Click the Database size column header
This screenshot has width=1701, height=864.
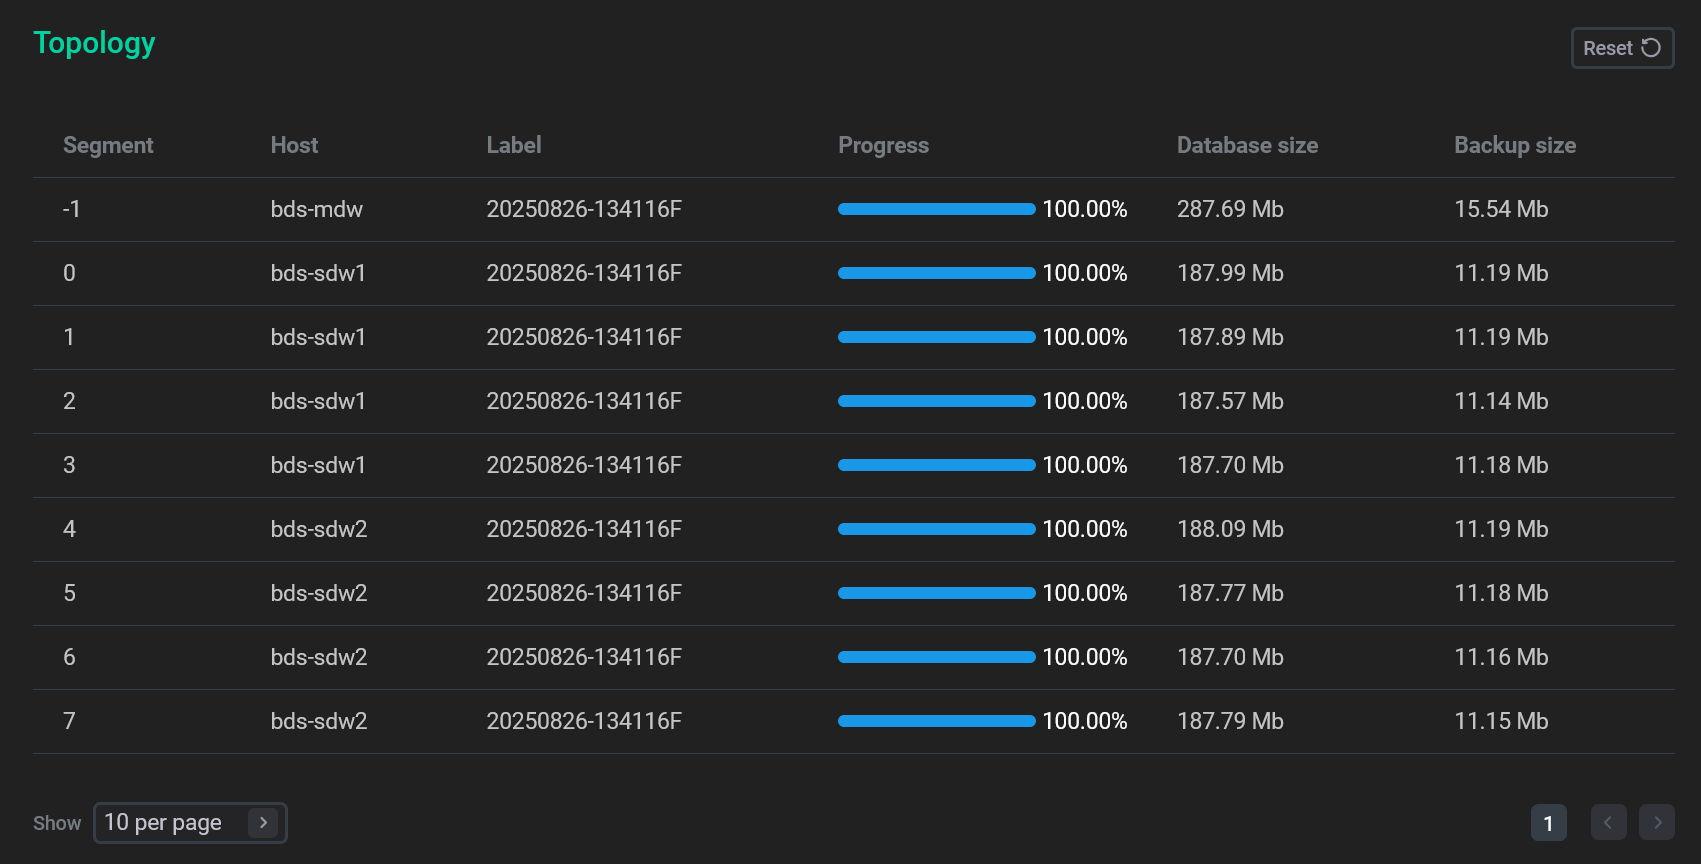(1247, 146)
